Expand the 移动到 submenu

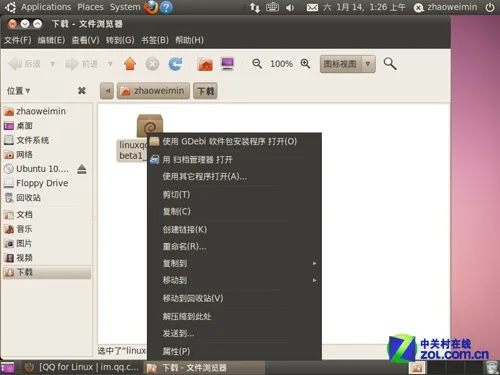click(234, 280)
